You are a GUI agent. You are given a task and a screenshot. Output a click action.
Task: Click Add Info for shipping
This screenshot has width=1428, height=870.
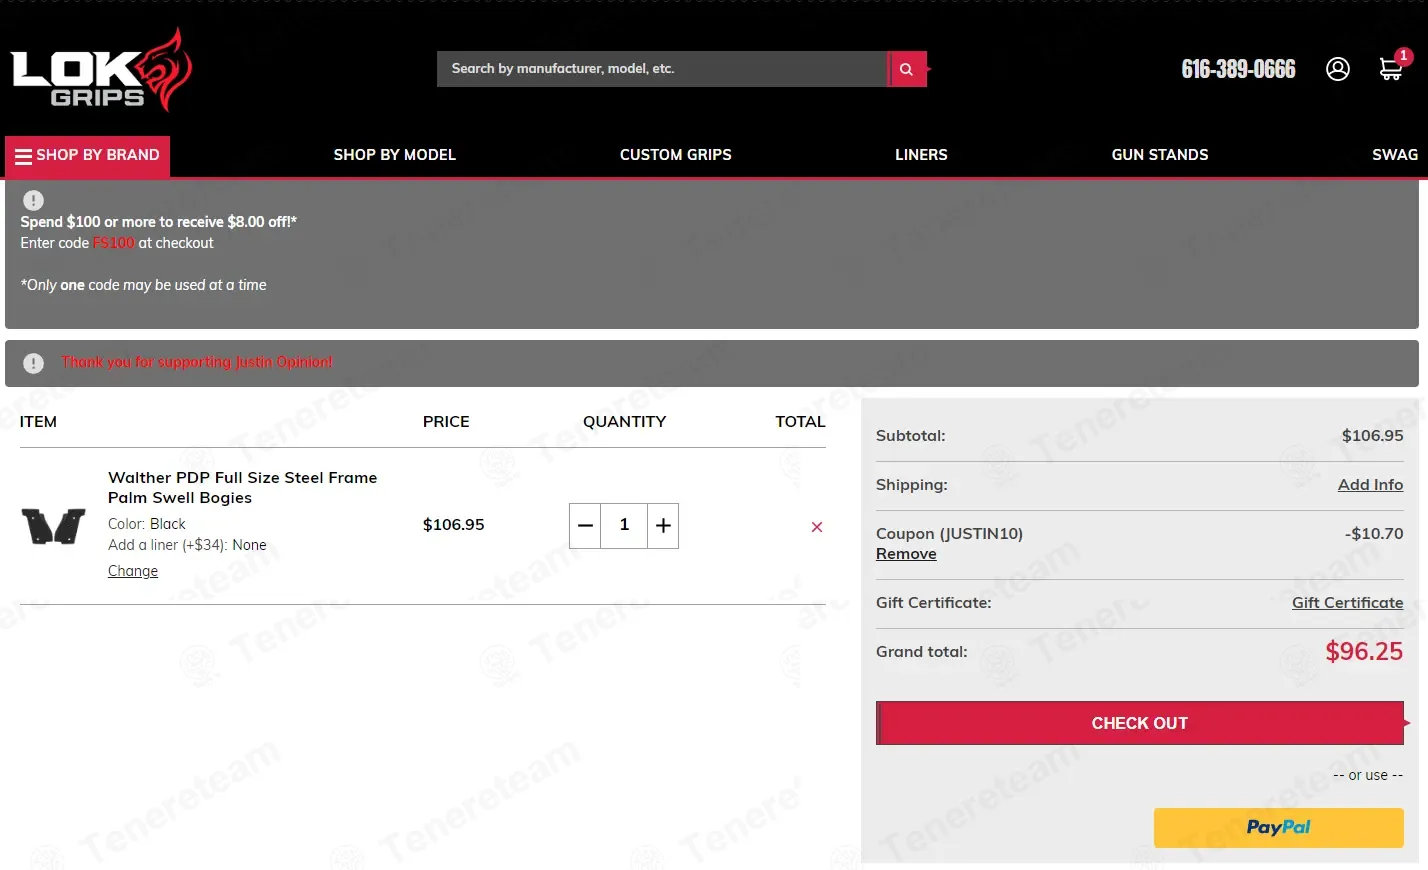pos(1370,485)
